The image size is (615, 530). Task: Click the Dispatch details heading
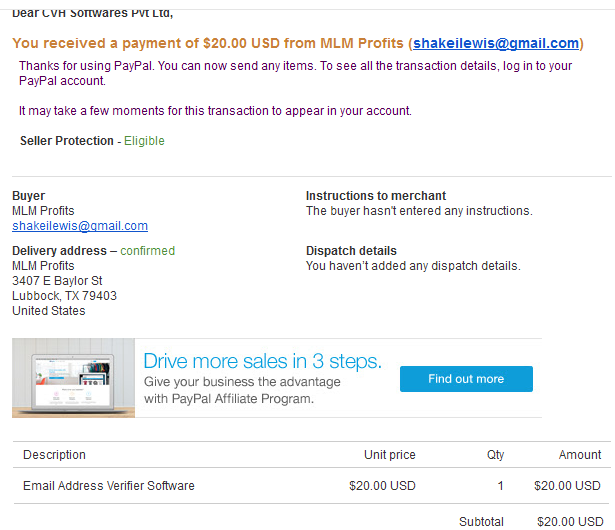[x=351, y=251]
